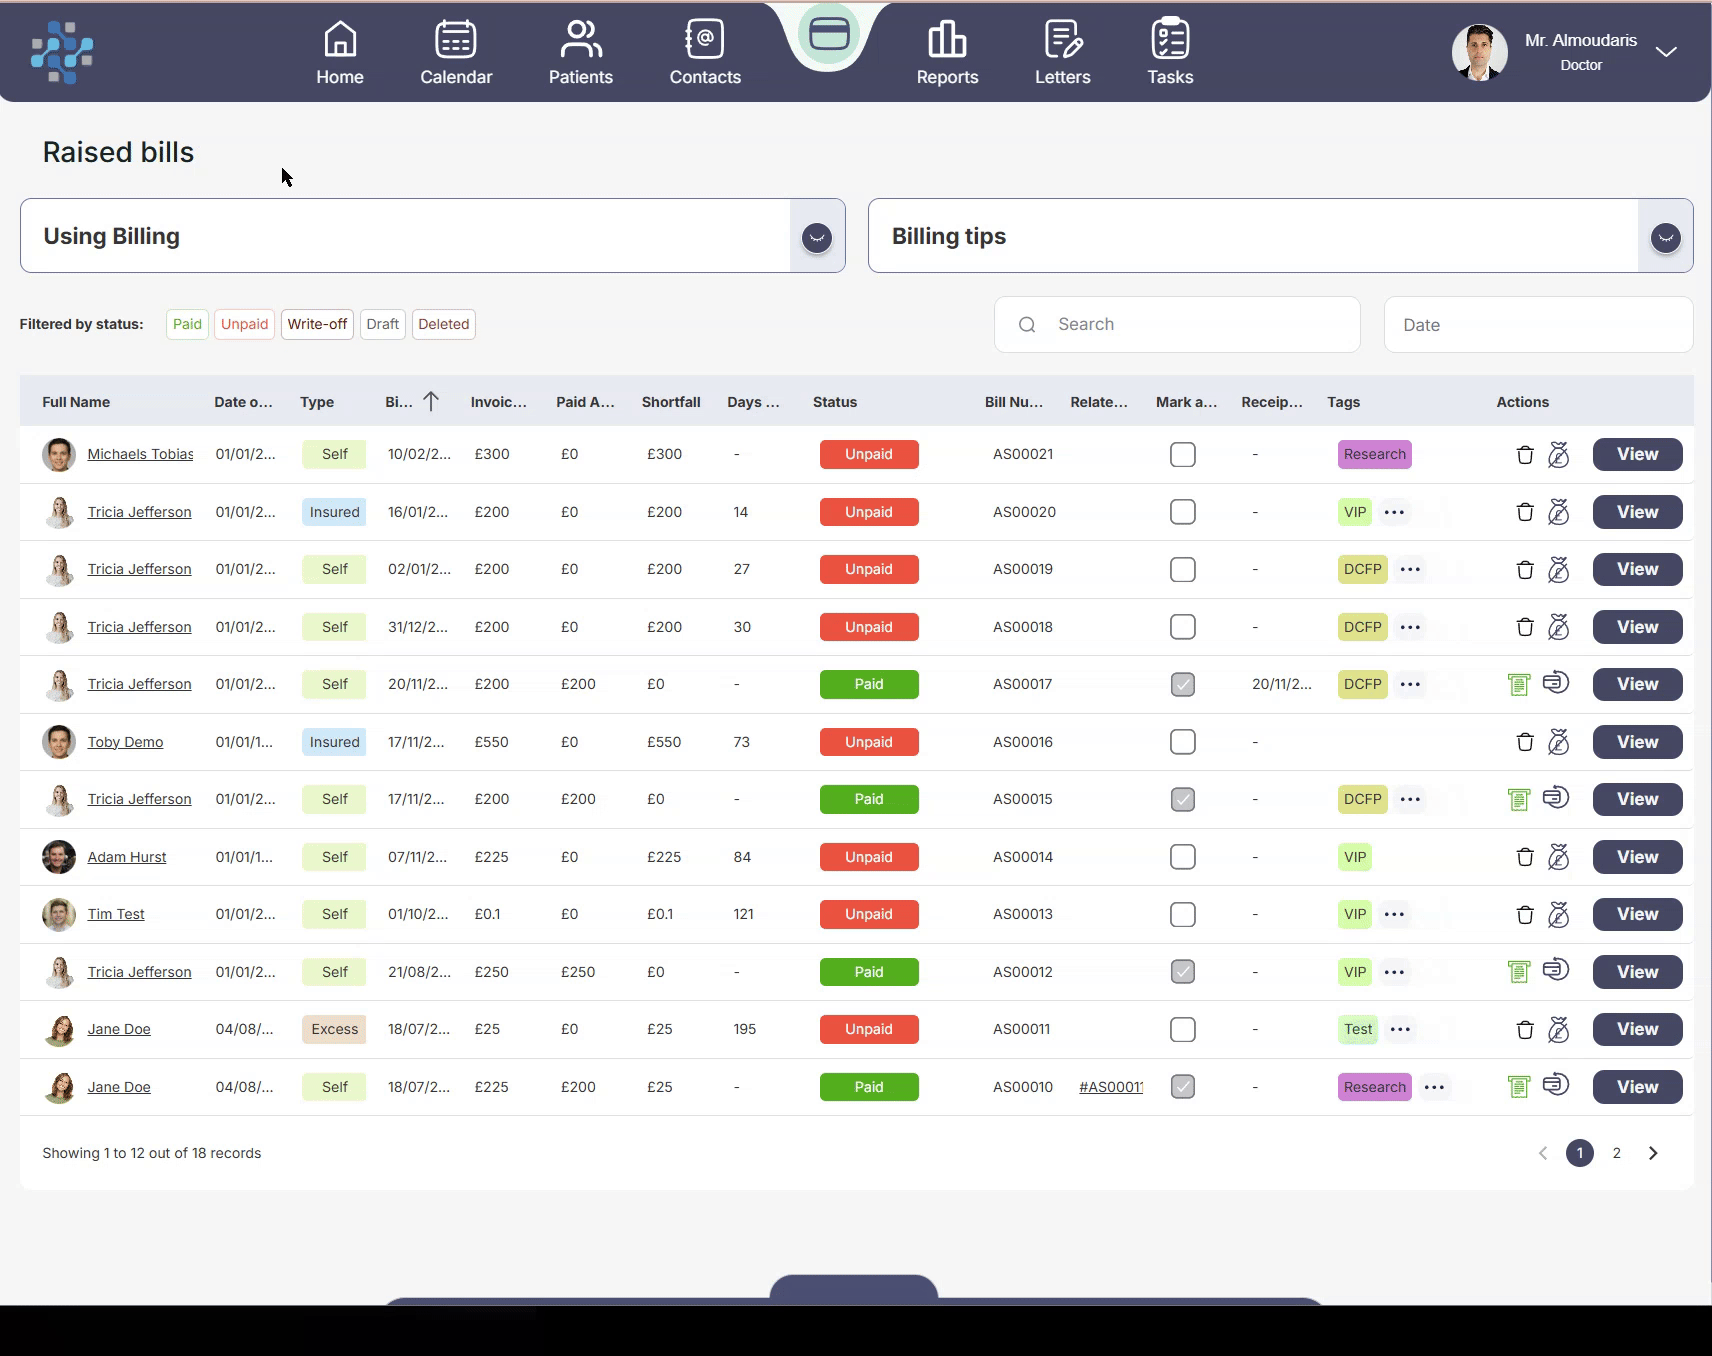
Task: Open receipt icon for bill AS00017
Action: click(1518, 685)
